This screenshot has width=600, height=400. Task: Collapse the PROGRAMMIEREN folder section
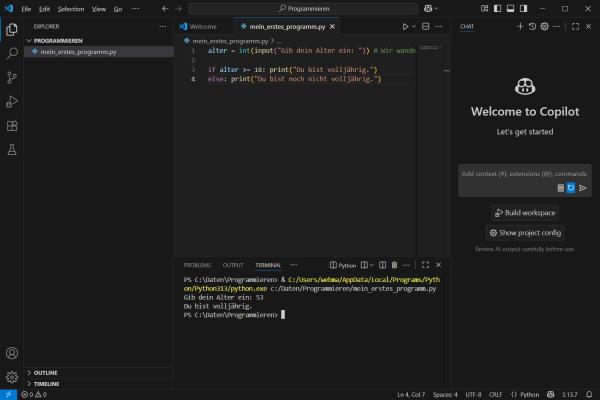click(x=99, y=41)
